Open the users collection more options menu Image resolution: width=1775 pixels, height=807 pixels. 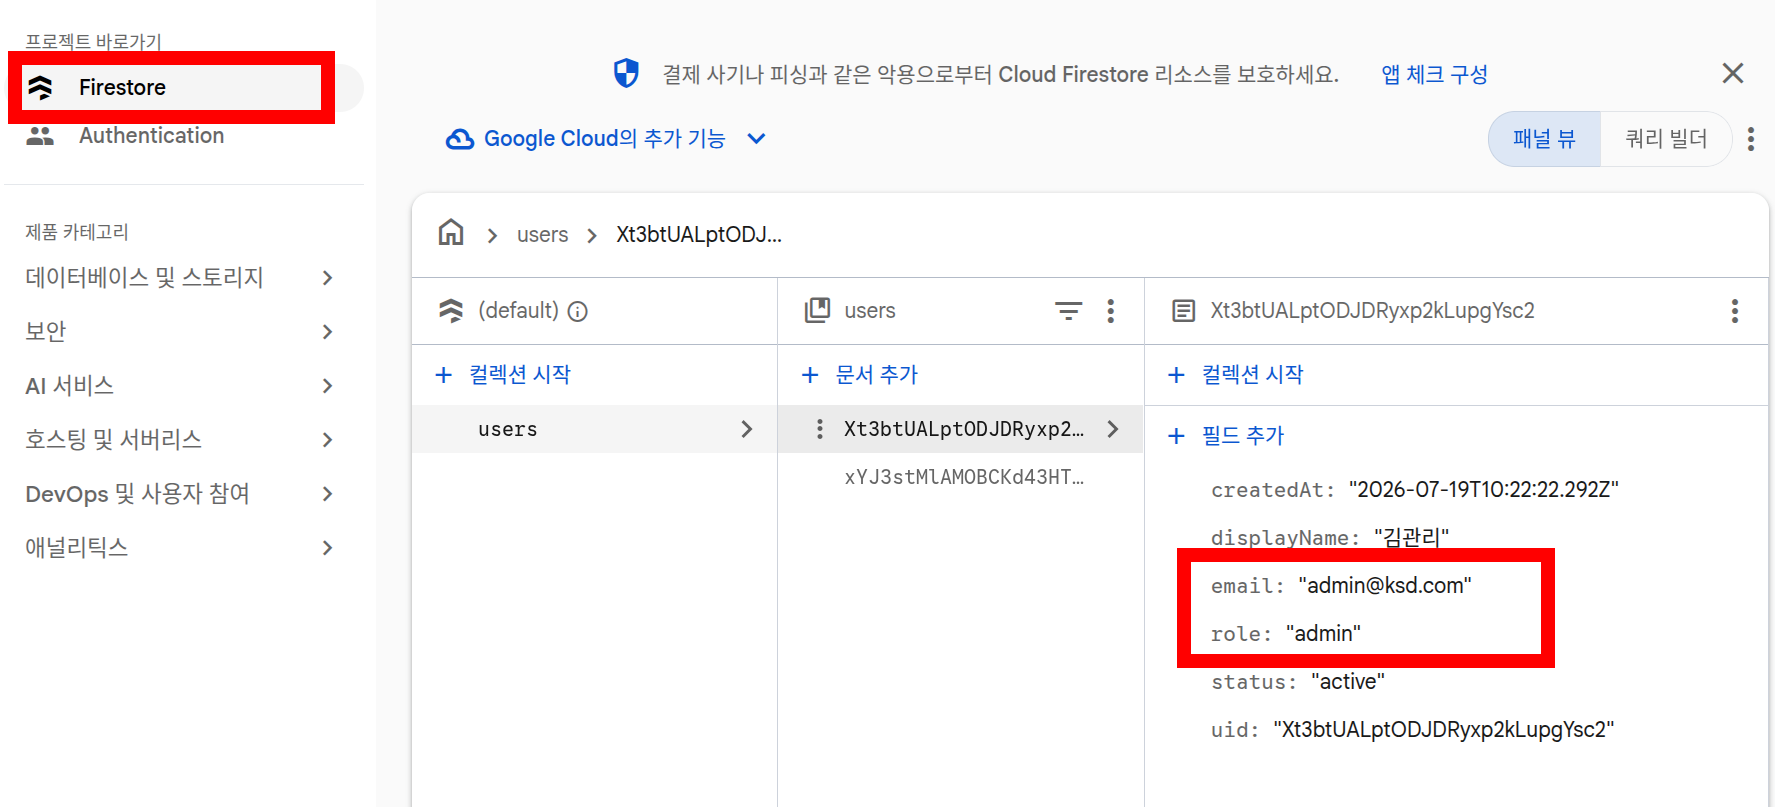[1110, 311]
